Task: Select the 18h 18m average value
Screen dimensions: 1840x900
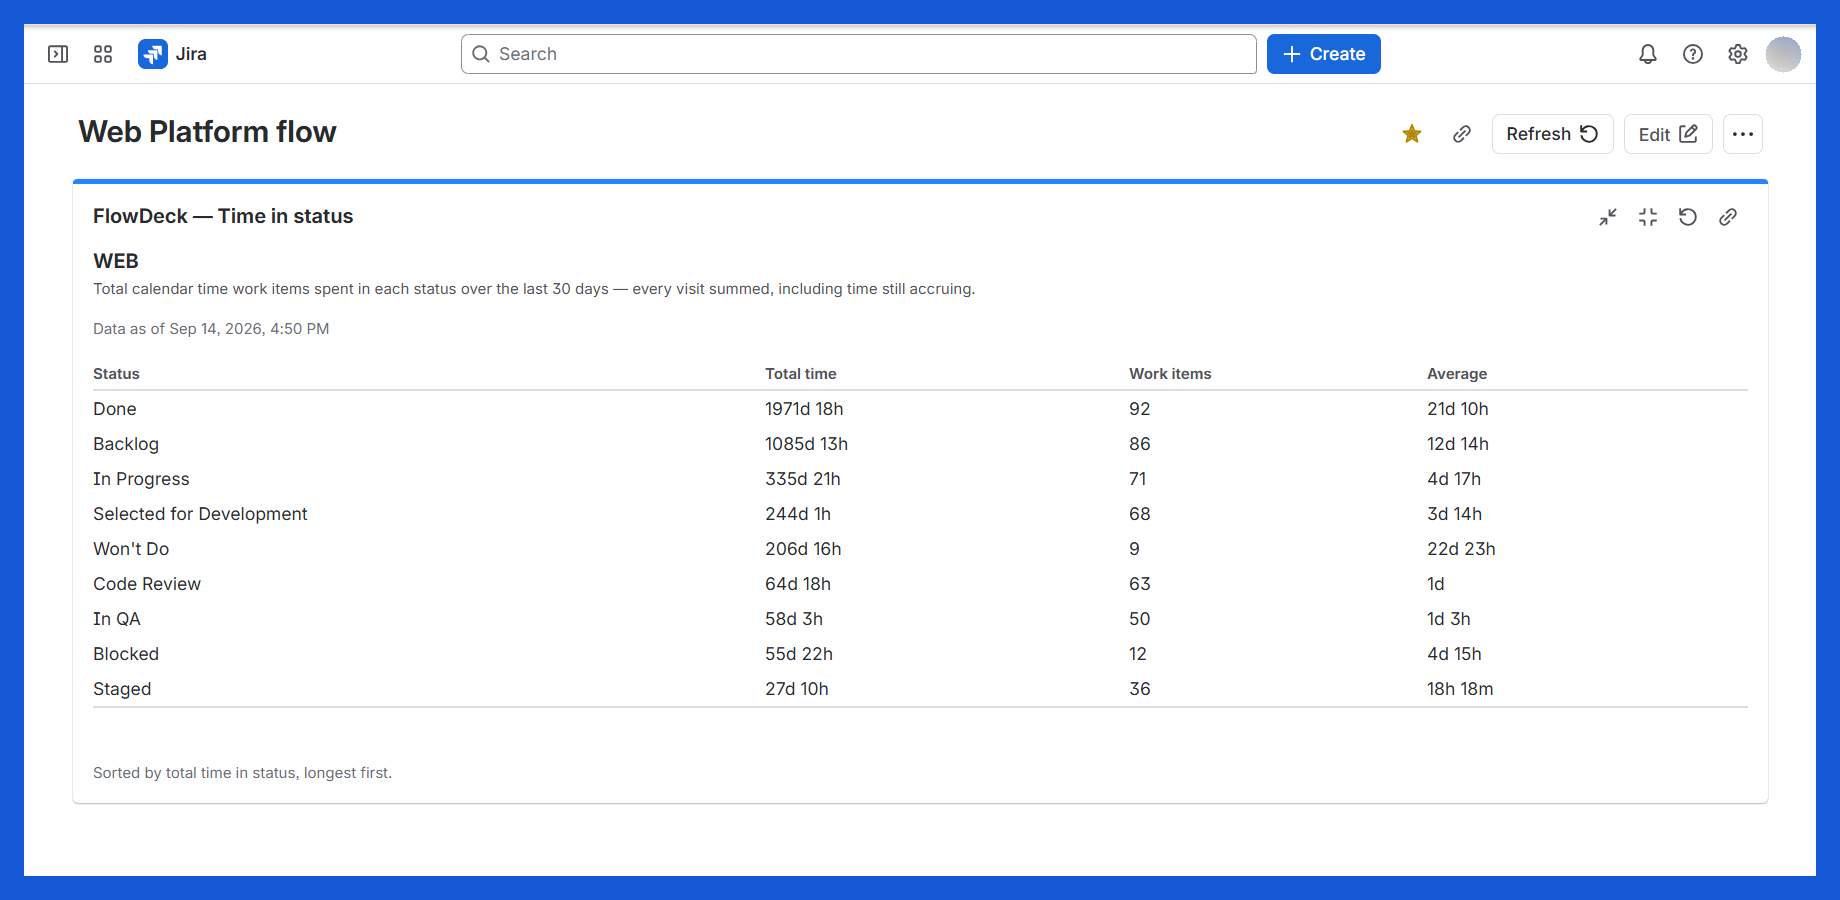Action: (x=1460, y=689)
